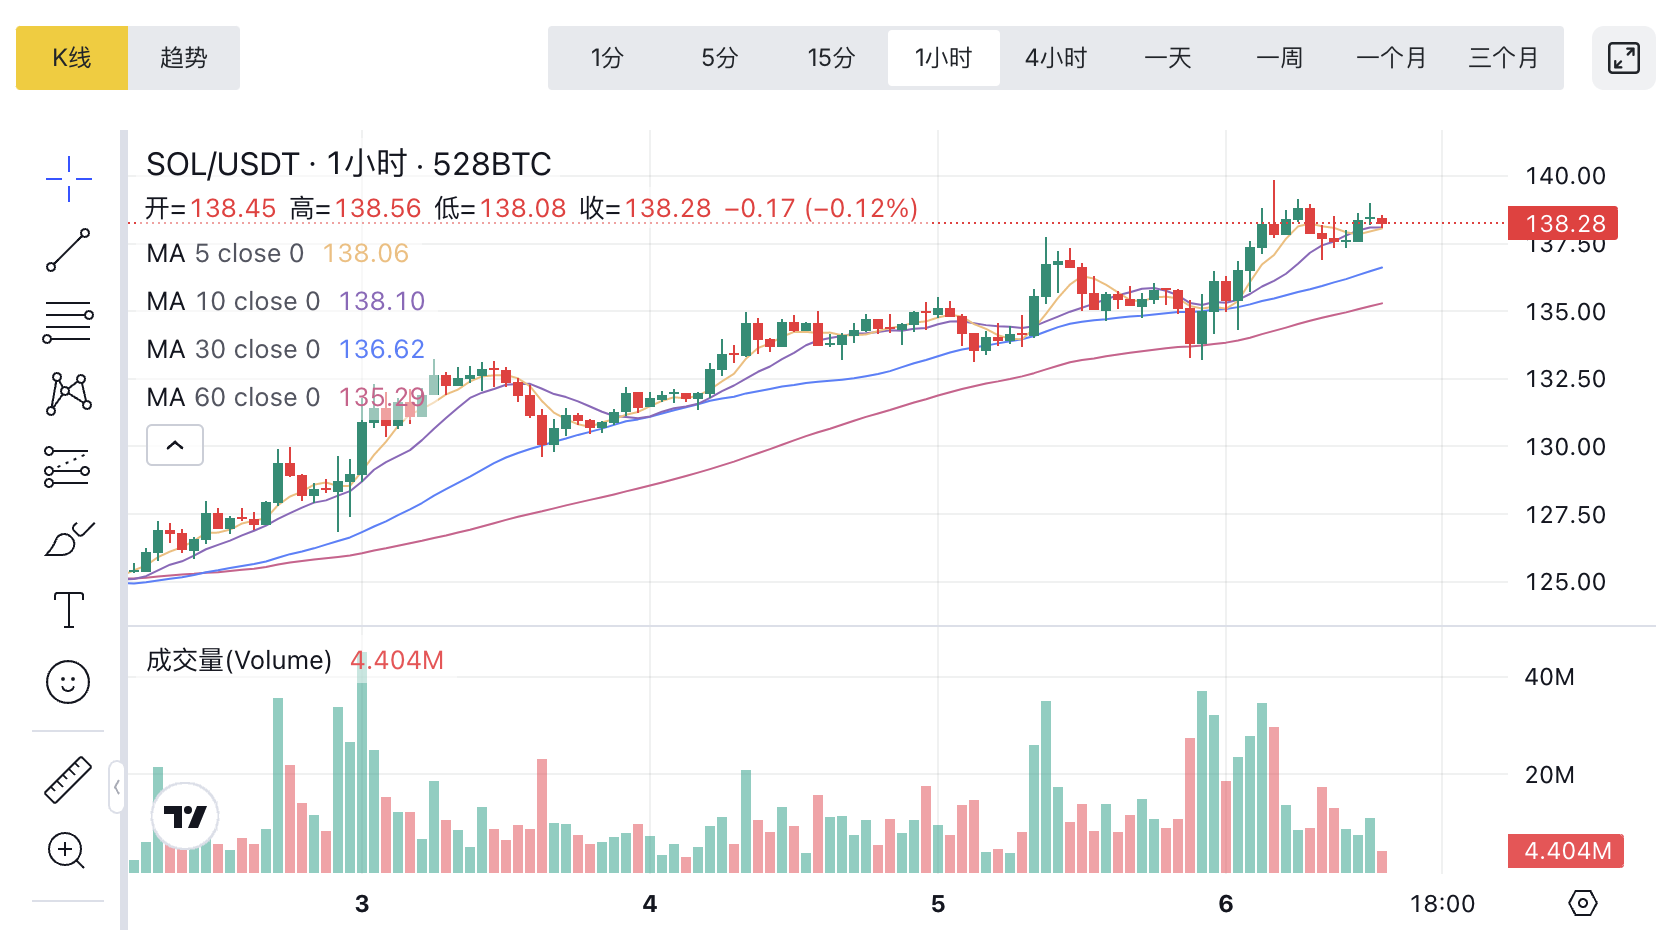Select the ruler measure tool
1670x944 pixels.
click(68, 780)
